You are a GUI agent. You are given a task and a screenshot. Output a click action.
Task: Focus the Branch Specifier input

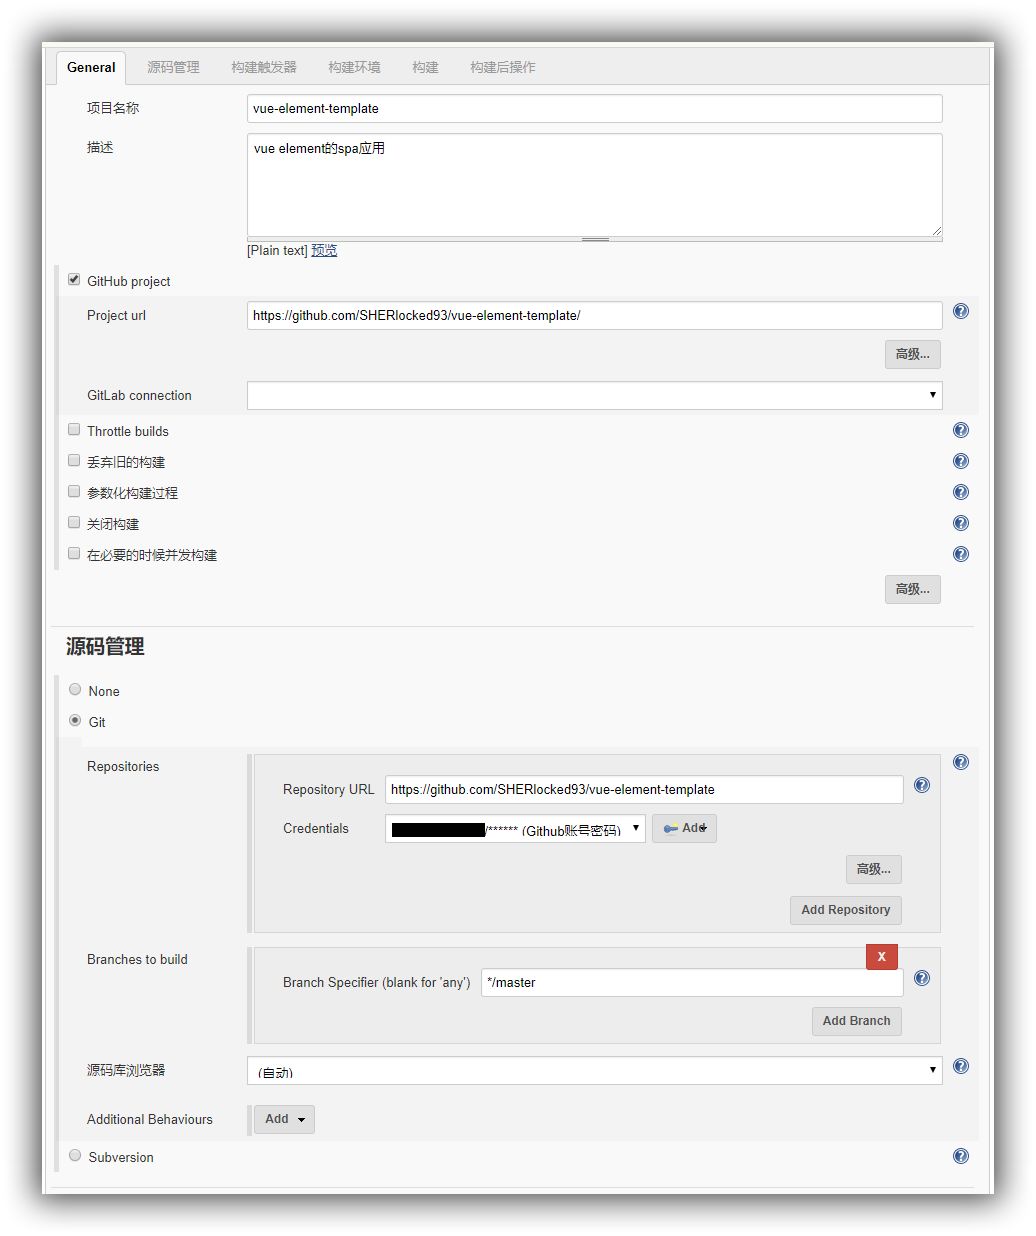point(692,982)
